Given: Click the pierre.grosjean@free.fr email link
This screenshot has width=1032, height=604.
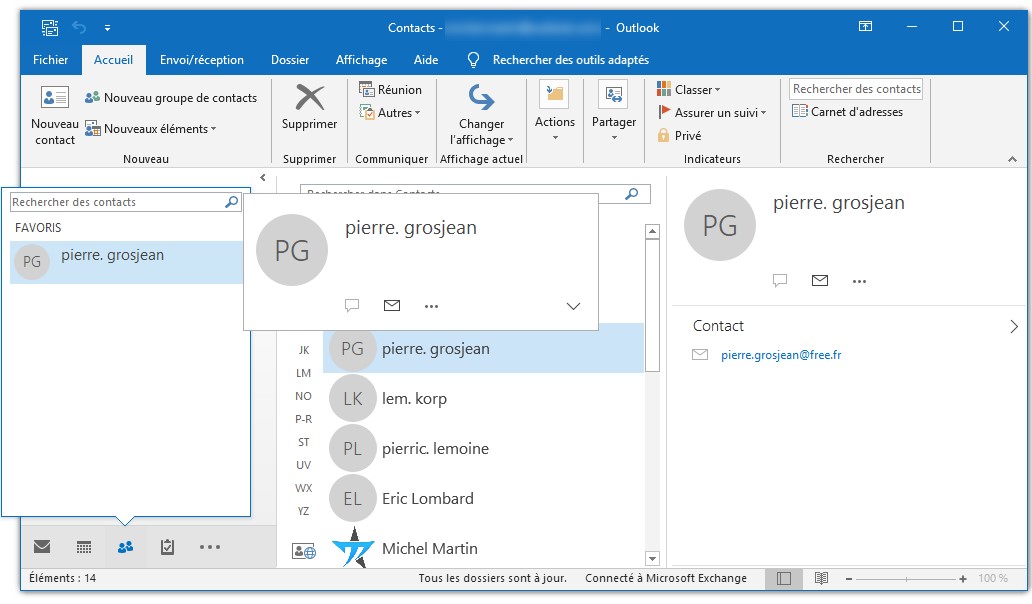Looking at the screenshot, I should pyautogui.click(x=781, y=355).
